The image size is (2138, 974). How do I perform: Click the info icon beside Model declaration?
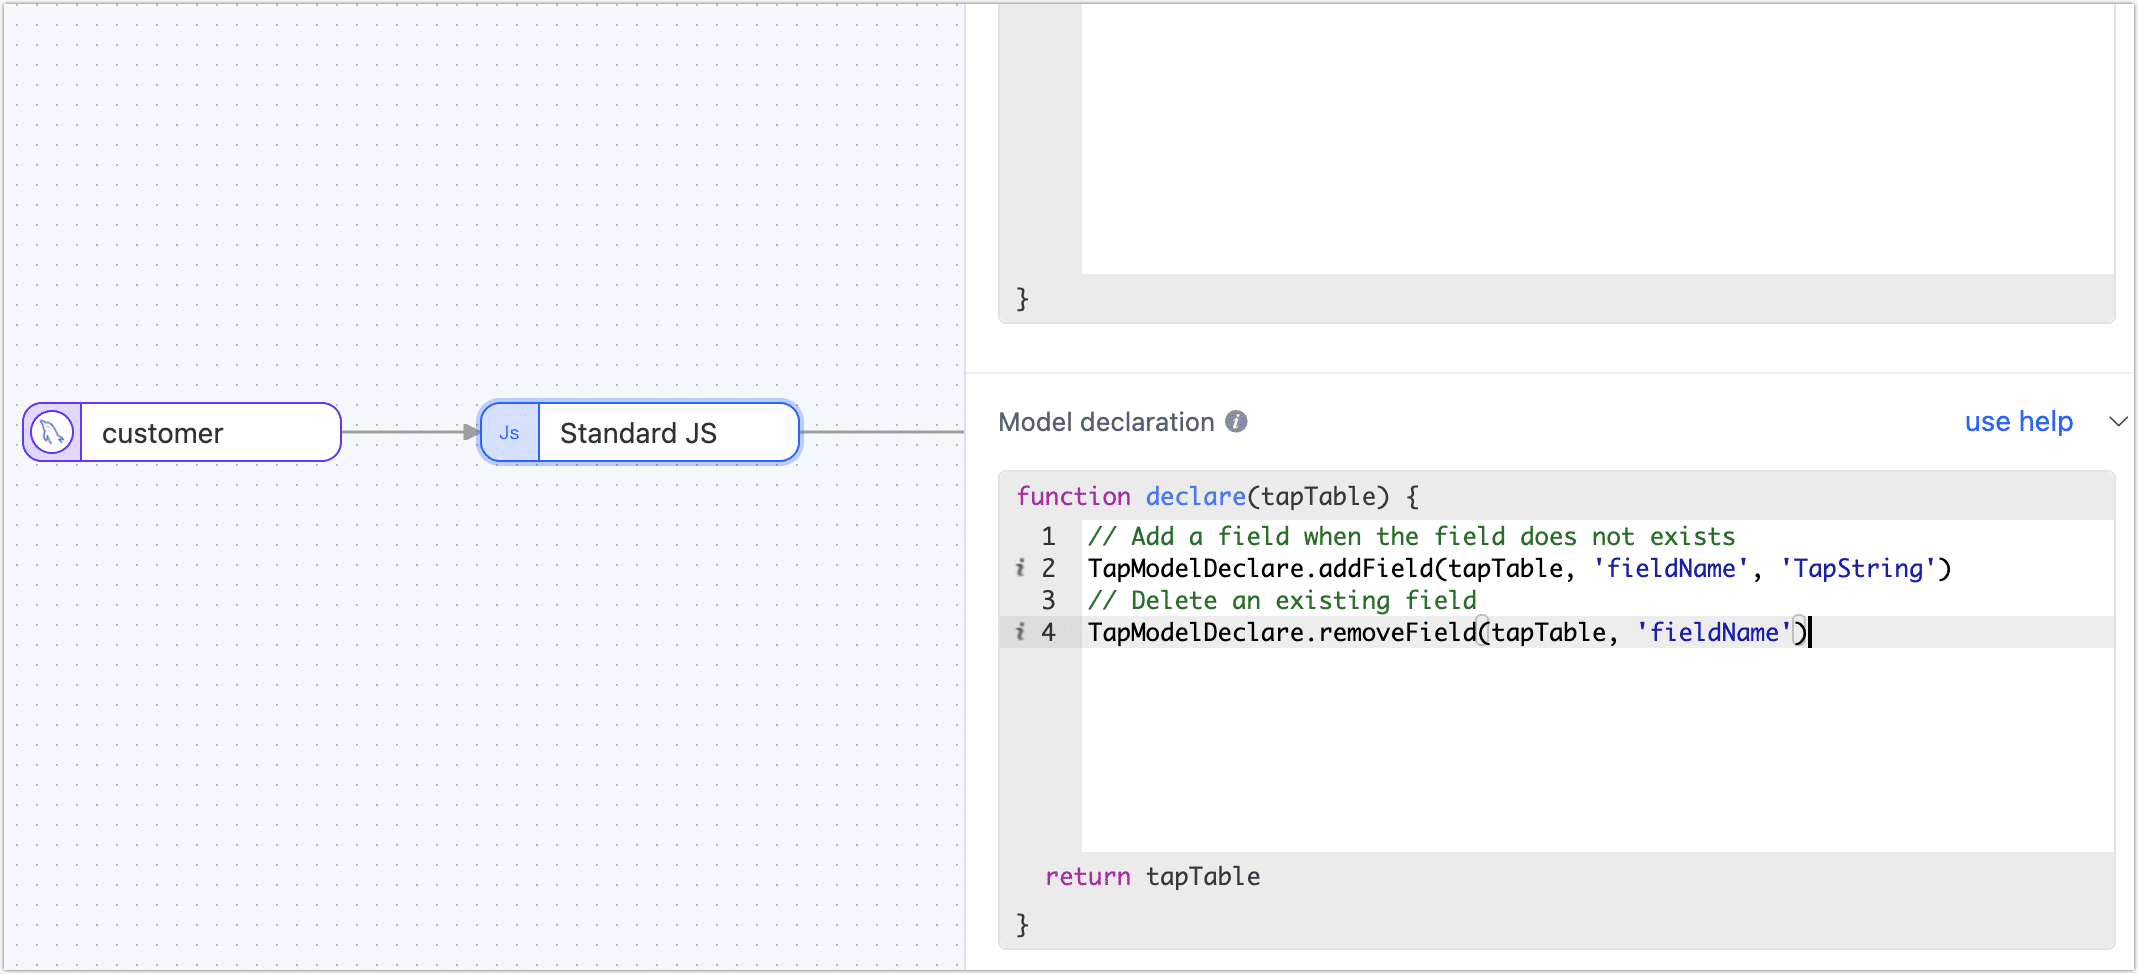click(x=1236, y=422)
